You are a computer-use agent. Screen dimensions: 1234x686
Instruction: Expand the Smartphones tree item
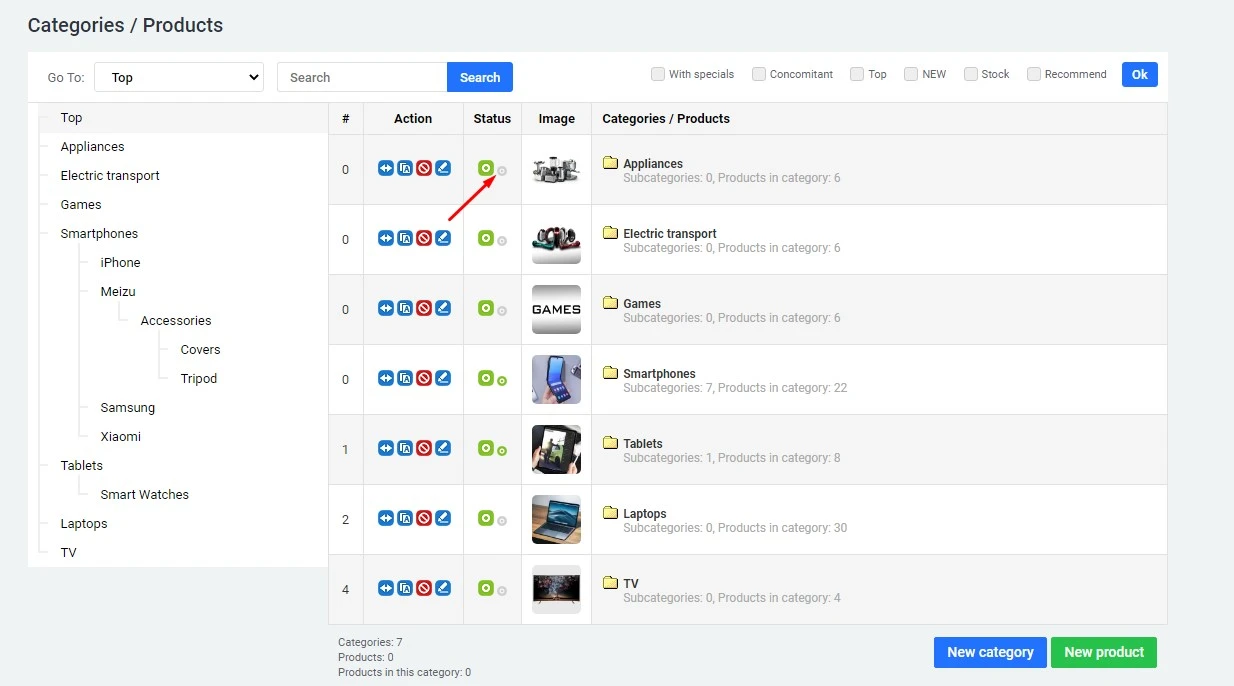tap(99, 233)
